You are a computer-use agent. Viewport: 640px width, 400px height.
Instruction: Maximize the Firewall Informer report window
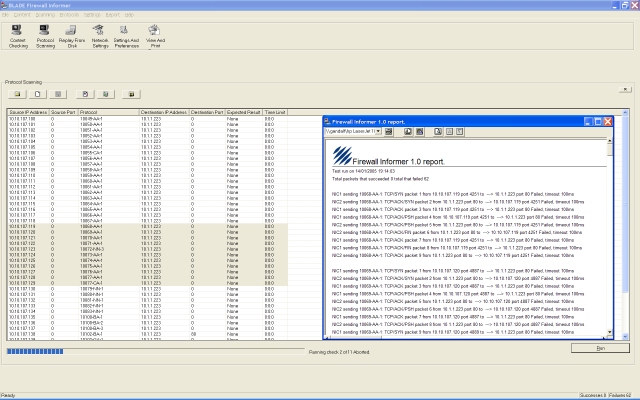tap(598, 122)
